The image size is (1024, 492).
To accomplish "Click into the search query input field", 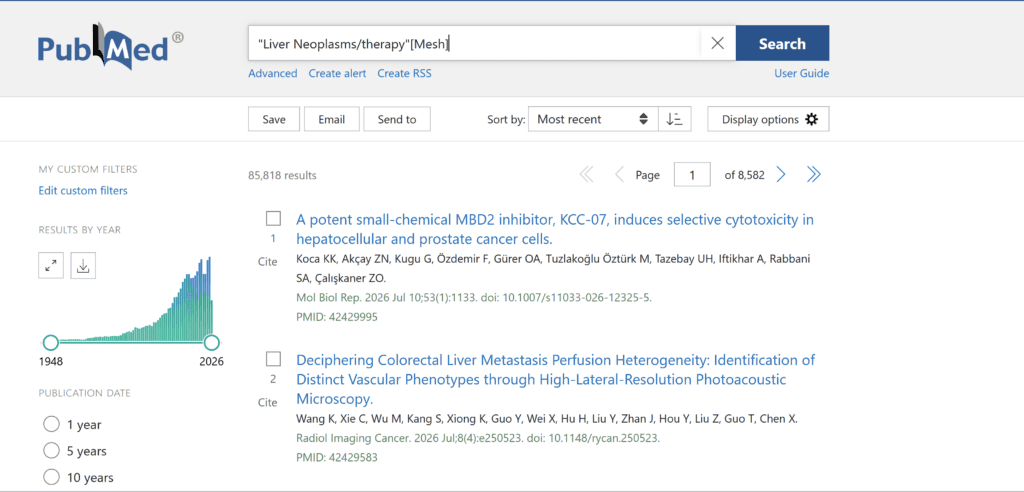I will (x=475, y=44).
